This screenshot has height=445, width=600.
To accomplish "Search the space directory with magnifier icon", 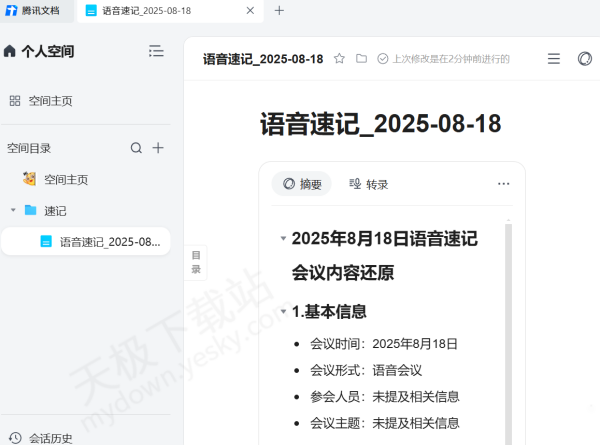I will (x=136, y=148).
